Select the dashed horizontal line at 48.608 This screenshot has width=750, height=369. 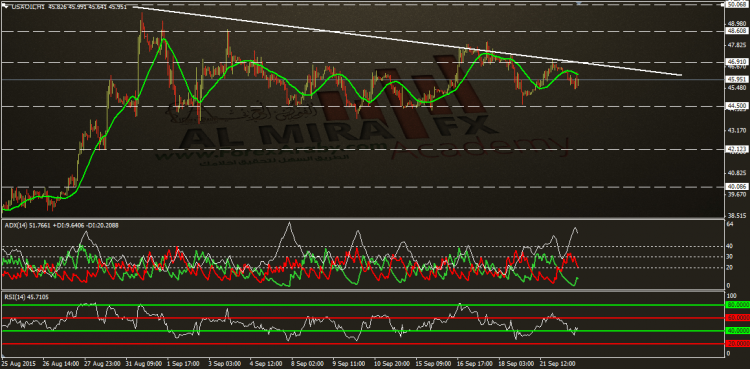coord(362,31)
